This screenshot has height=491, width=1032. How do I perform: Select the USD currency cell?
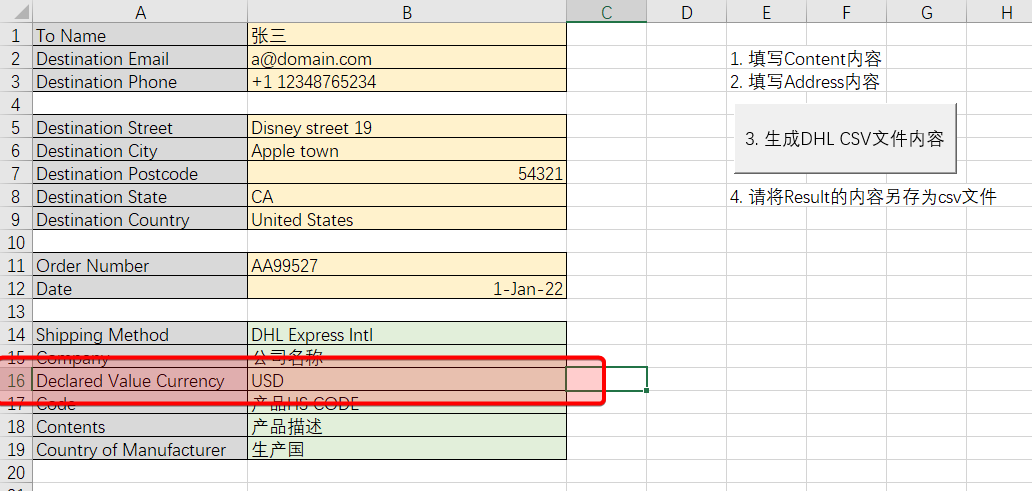(406, 381)
